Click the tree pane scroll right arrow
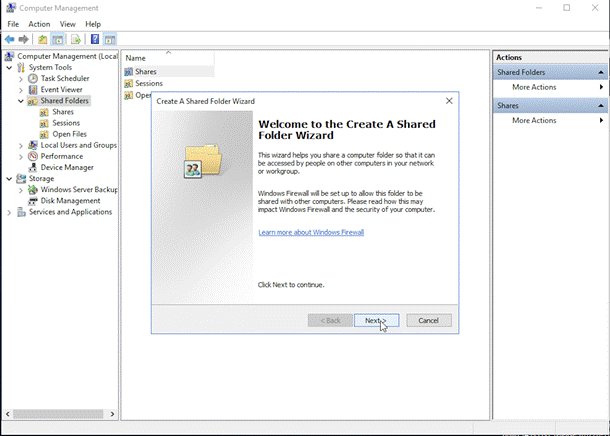Viewport: 610px width, 436px height. click(112, 414)
